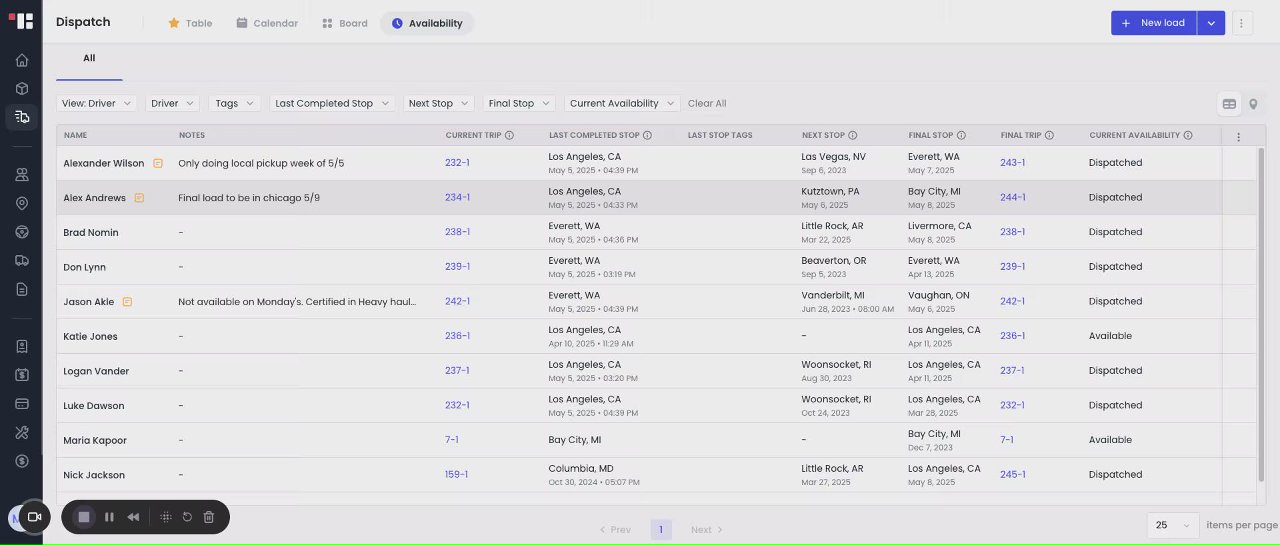Open current trip link 234-1

(457, 197)
